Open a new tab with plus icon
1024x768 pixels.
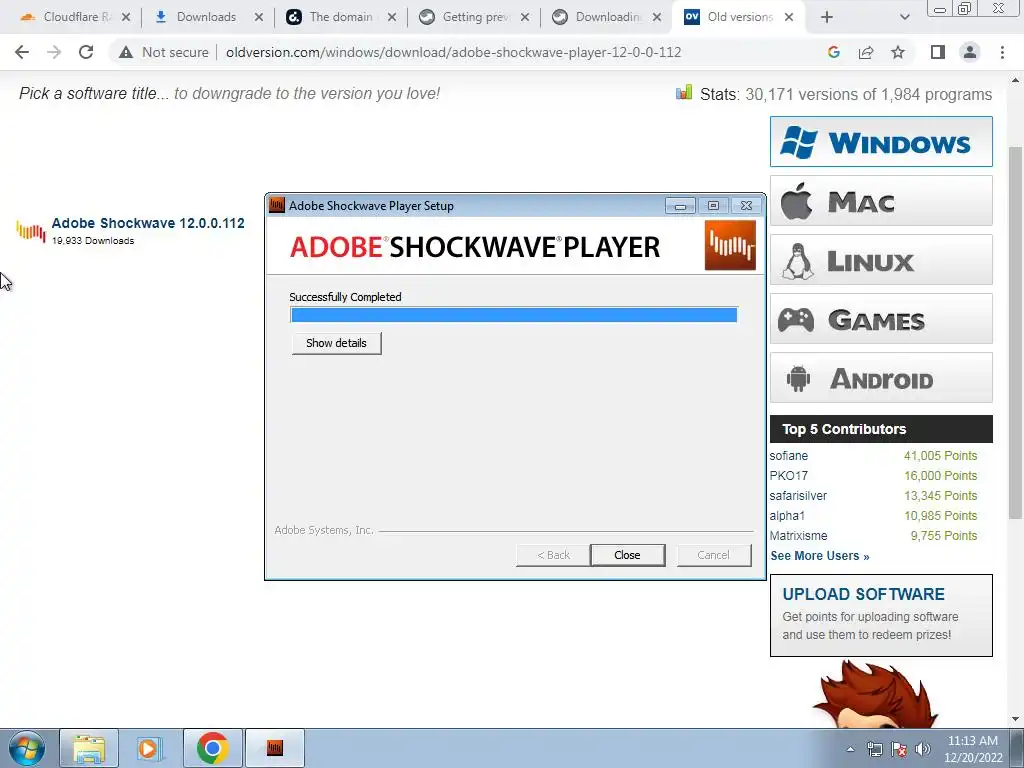coord(827,18)
